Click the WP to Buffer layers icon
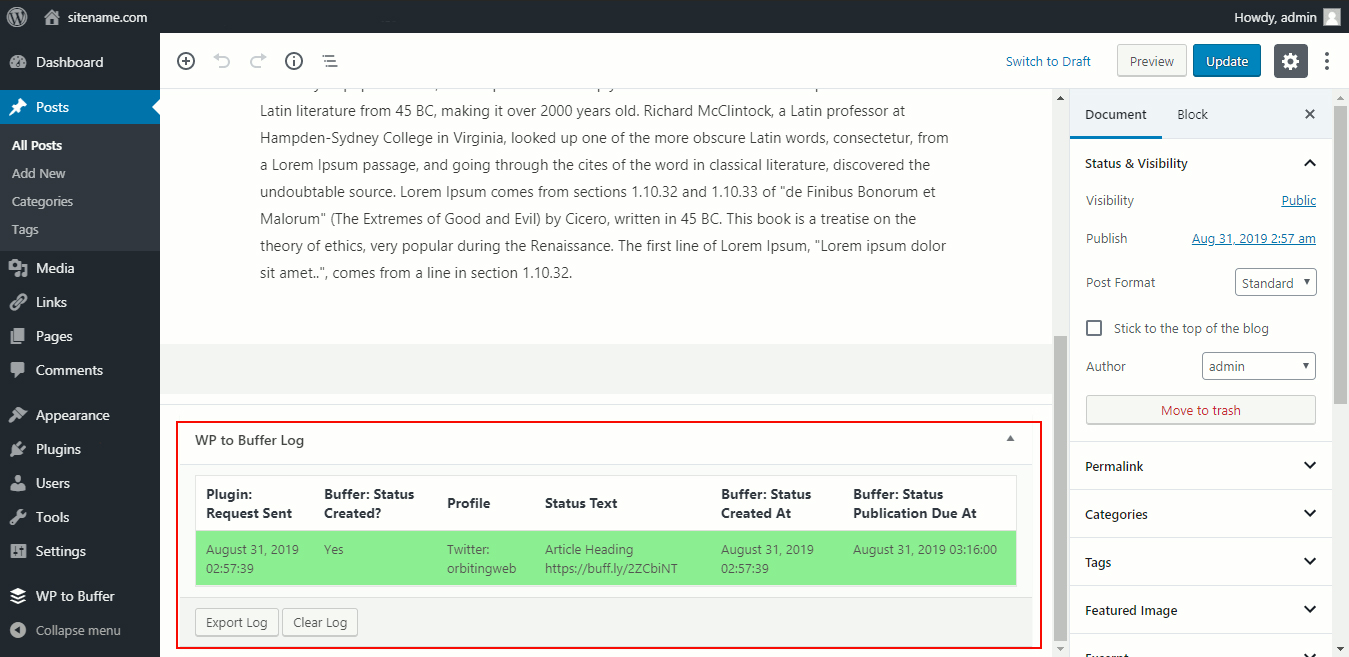The width and height of the screenshot is (1349, 657). tap(18, 596)
